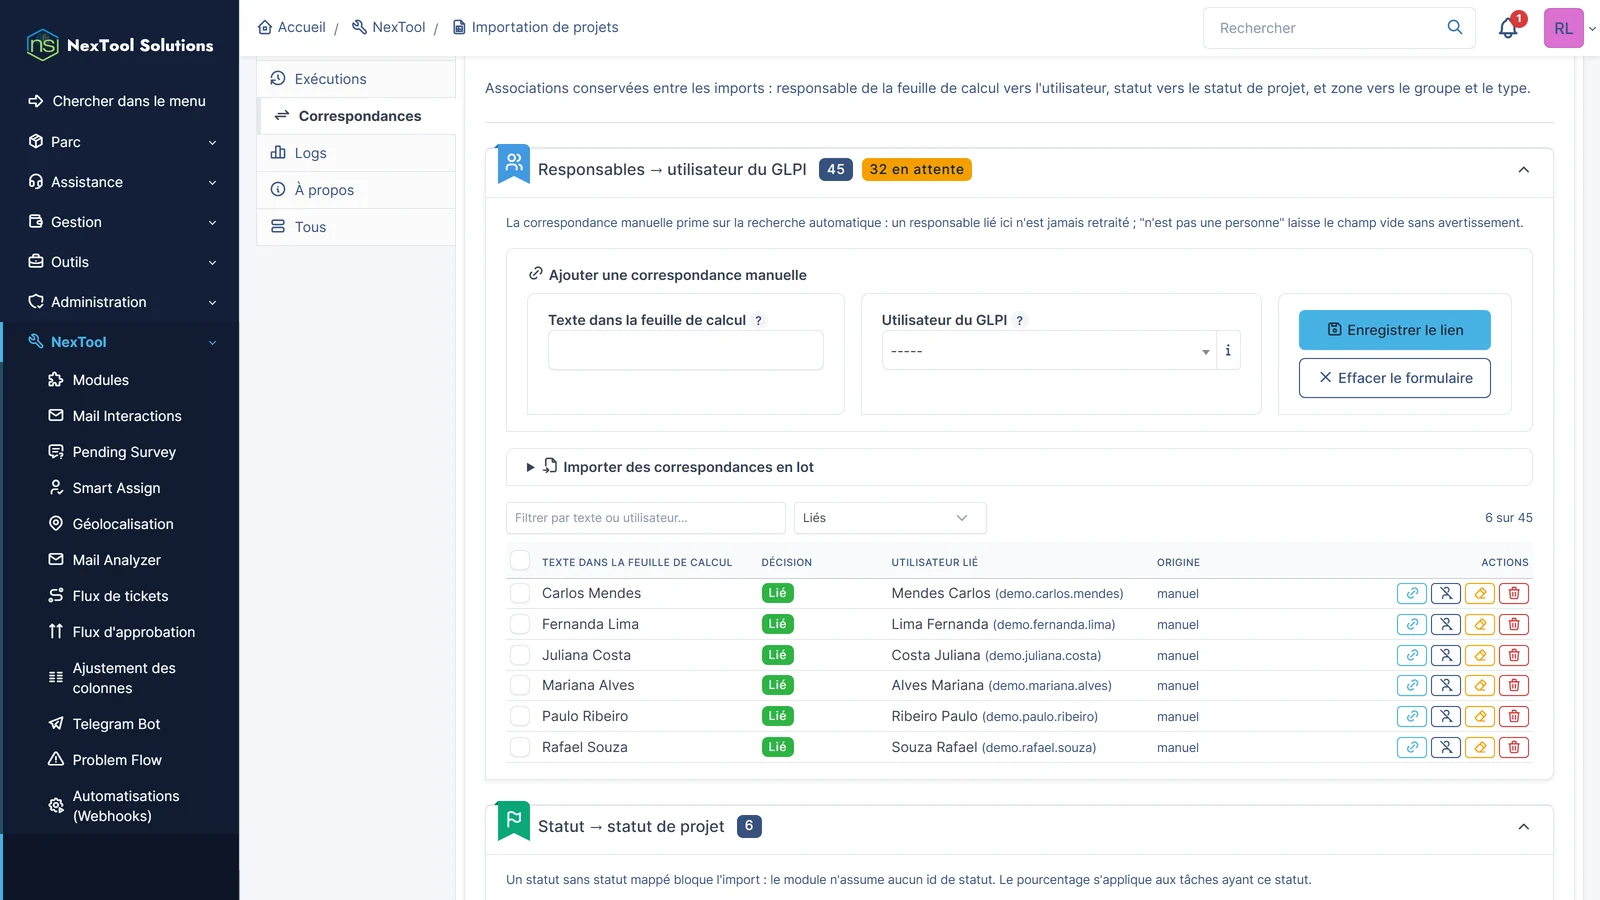Viewport: 1600px width, 900px height.
Task: Toggle the select-all checkbox in table header
Action: [520, 561]
